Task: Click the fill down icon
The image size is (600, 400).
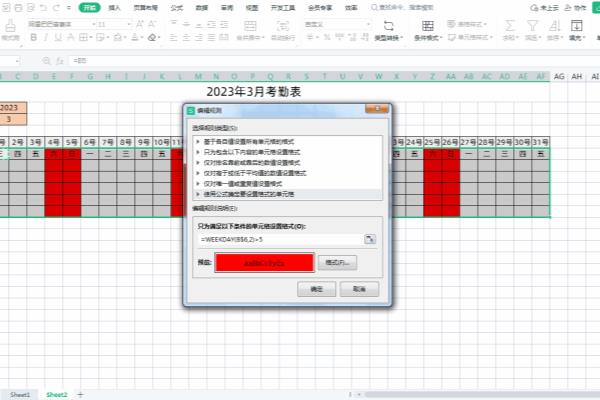Action: [576, 26]
